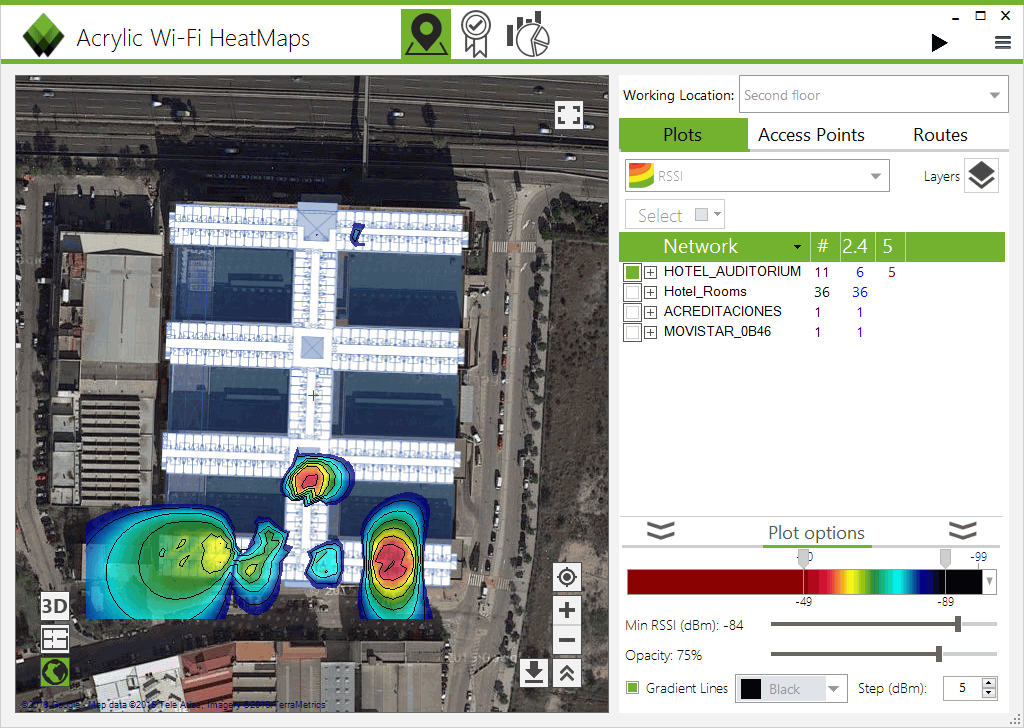1024x728 pixels.
Task: Click the Step (dBm) input field
Action: pos(963,688)
